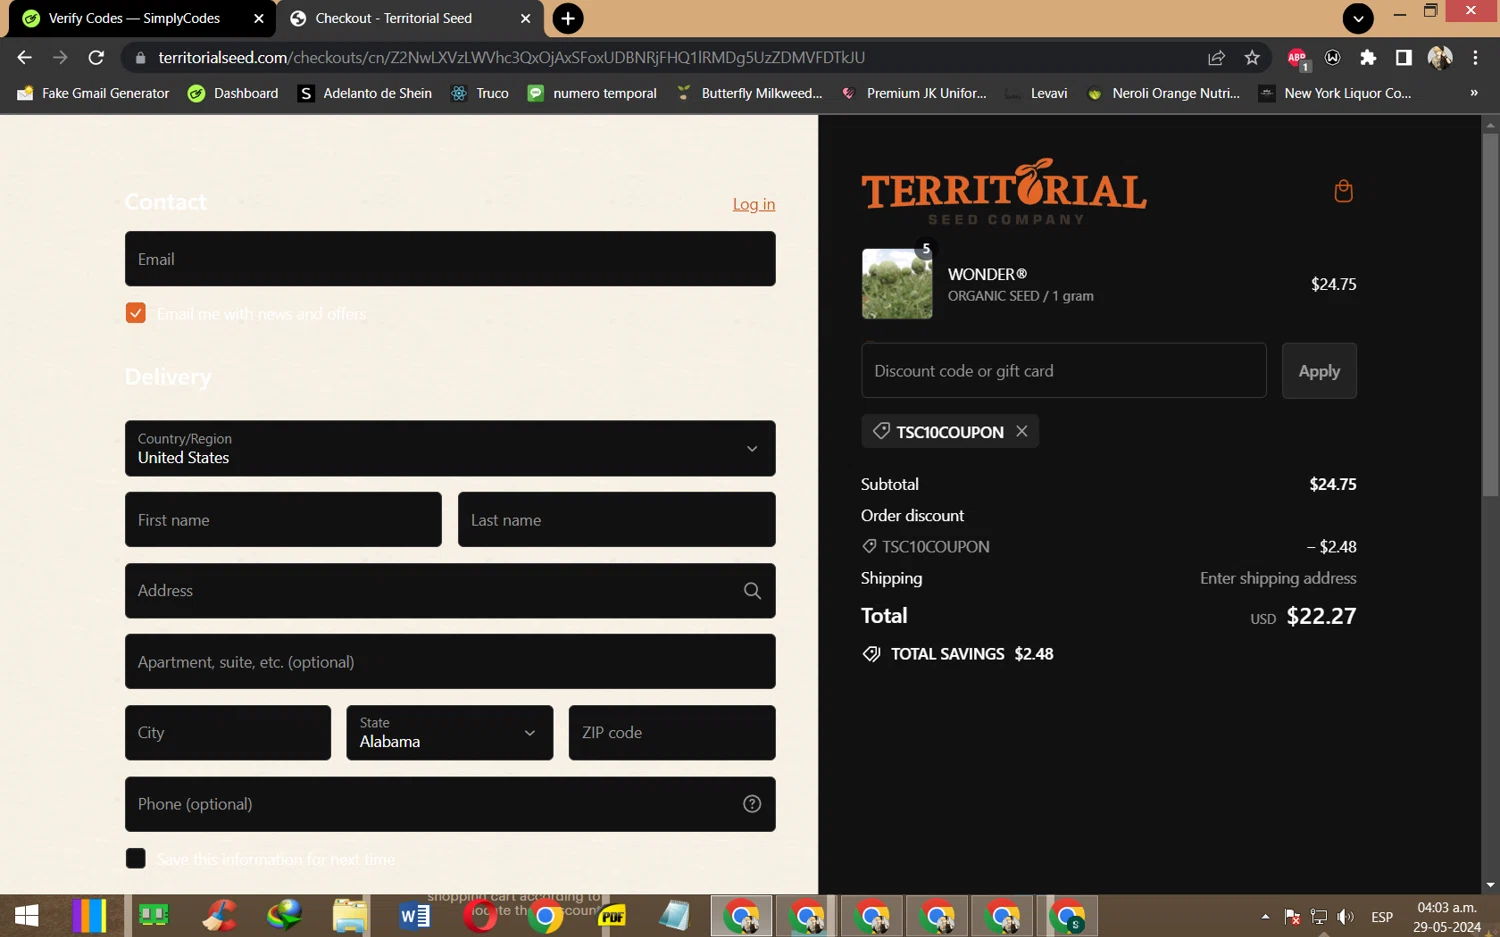
Task: Open the Chrome profile avatar
Action: click(x=1440, y=58)
